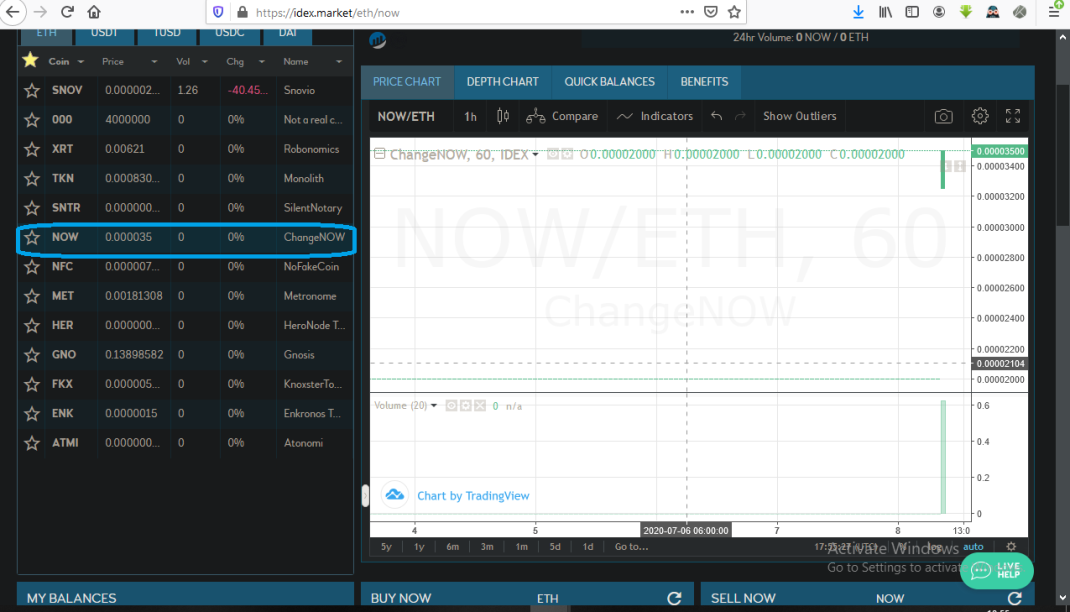Open the QUICK BALANCES tab
1070x612 pixels.
(609, 82)
